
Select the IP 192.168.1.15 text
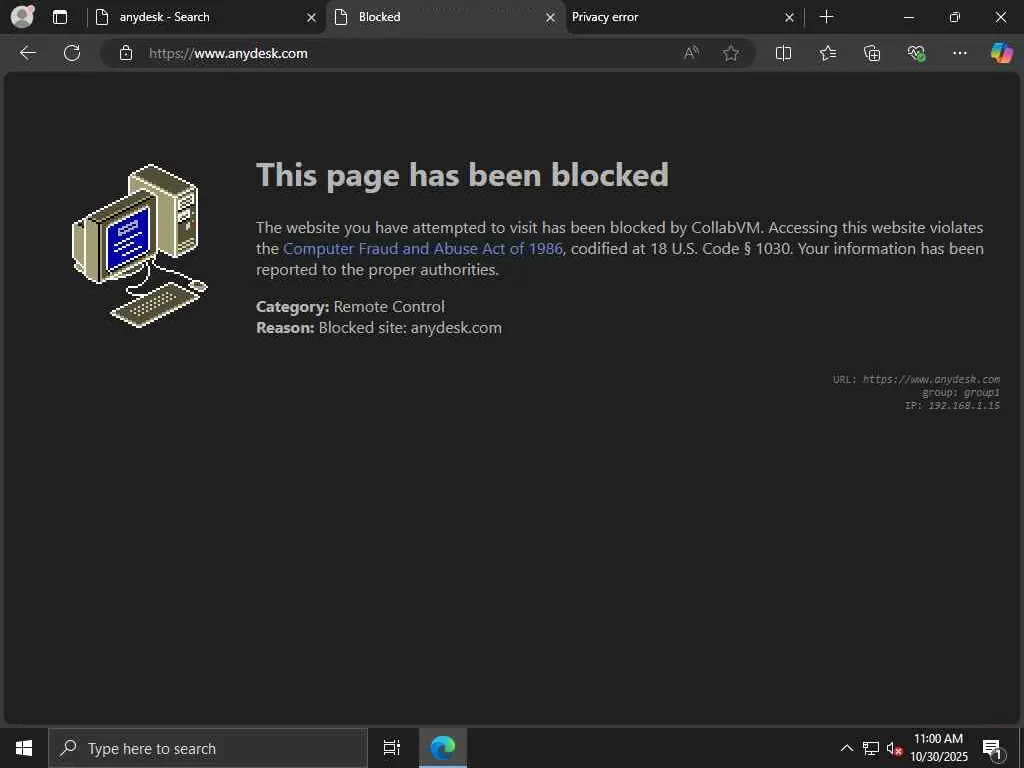(952, 406)
